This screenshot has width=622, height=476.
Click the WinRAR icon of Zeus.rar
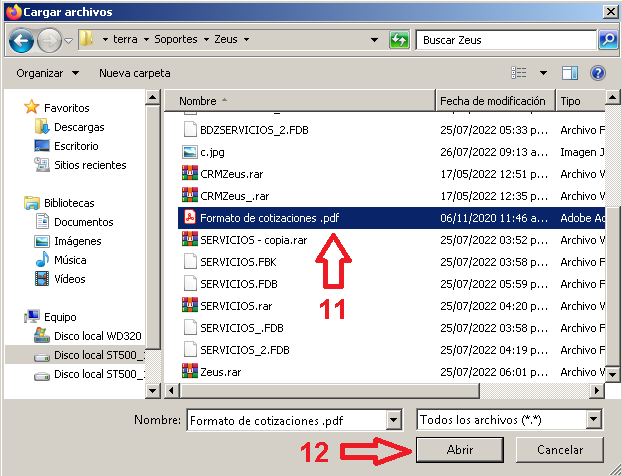click(x=190, y=370)
